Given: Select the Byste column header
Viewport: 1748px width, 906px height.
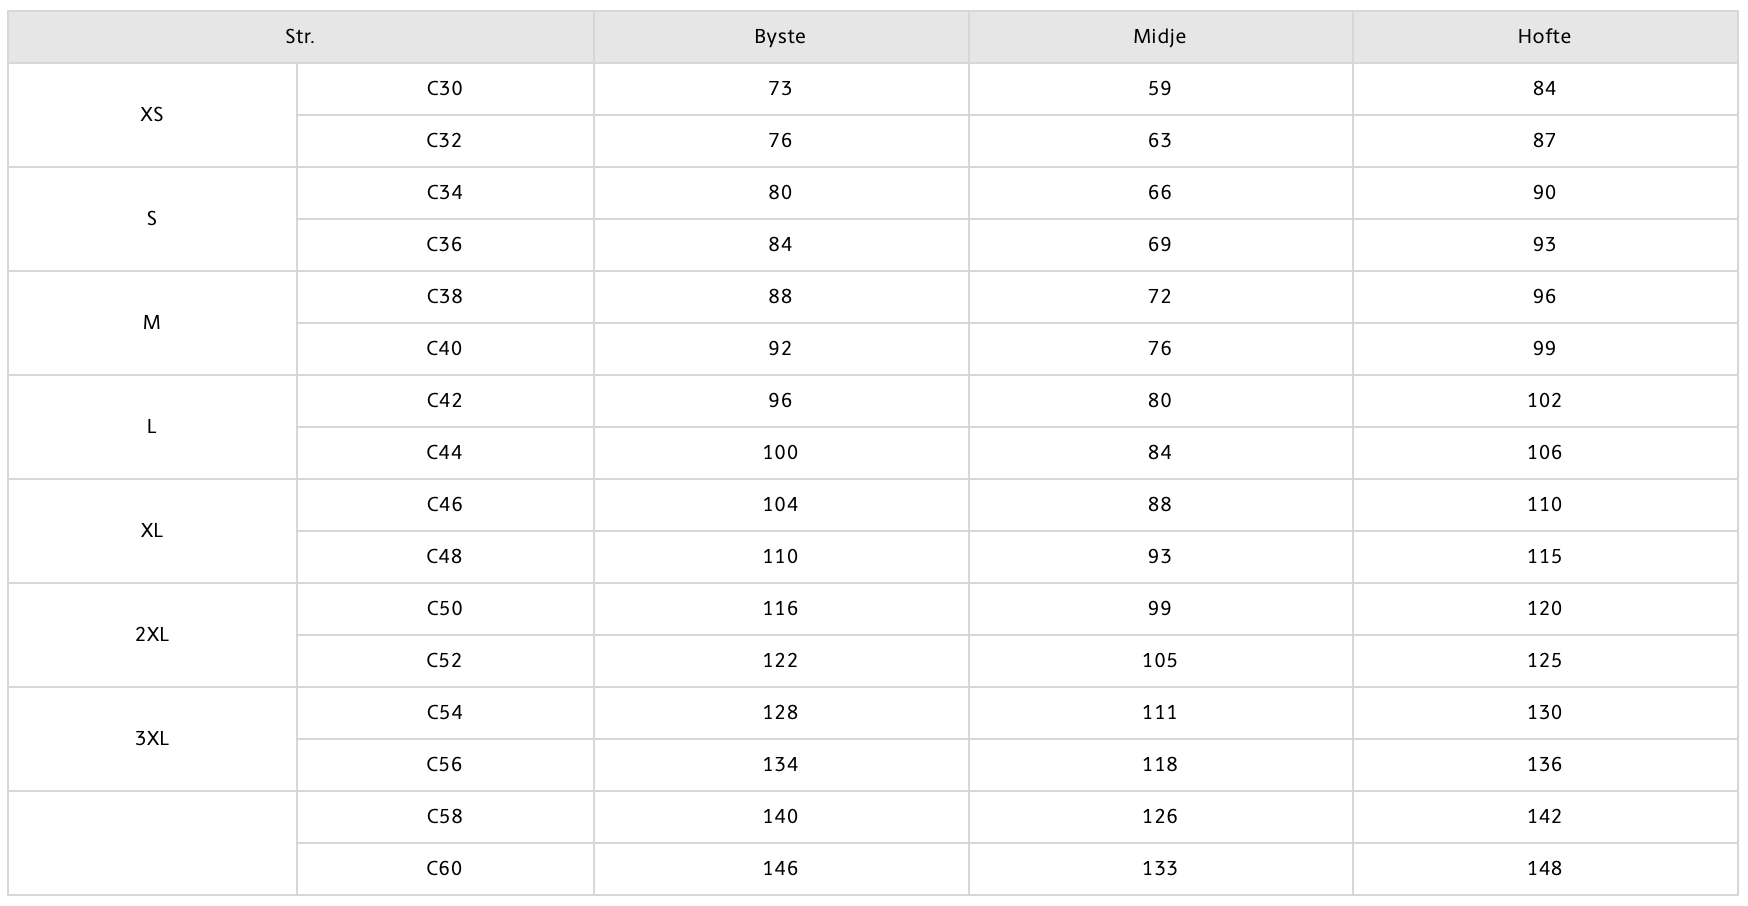Looking at the screenshot, I should pyautogui.click(x=780, y=37).
